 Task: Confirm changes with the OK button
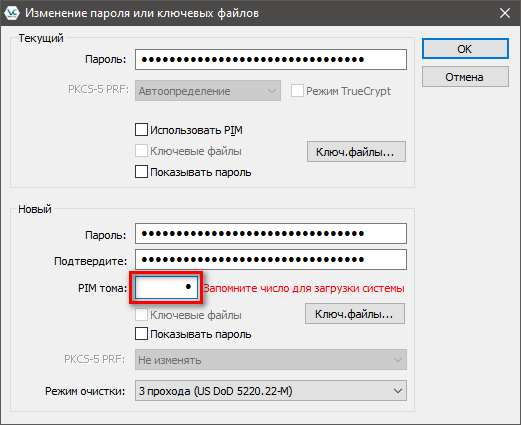coord(465,49)
